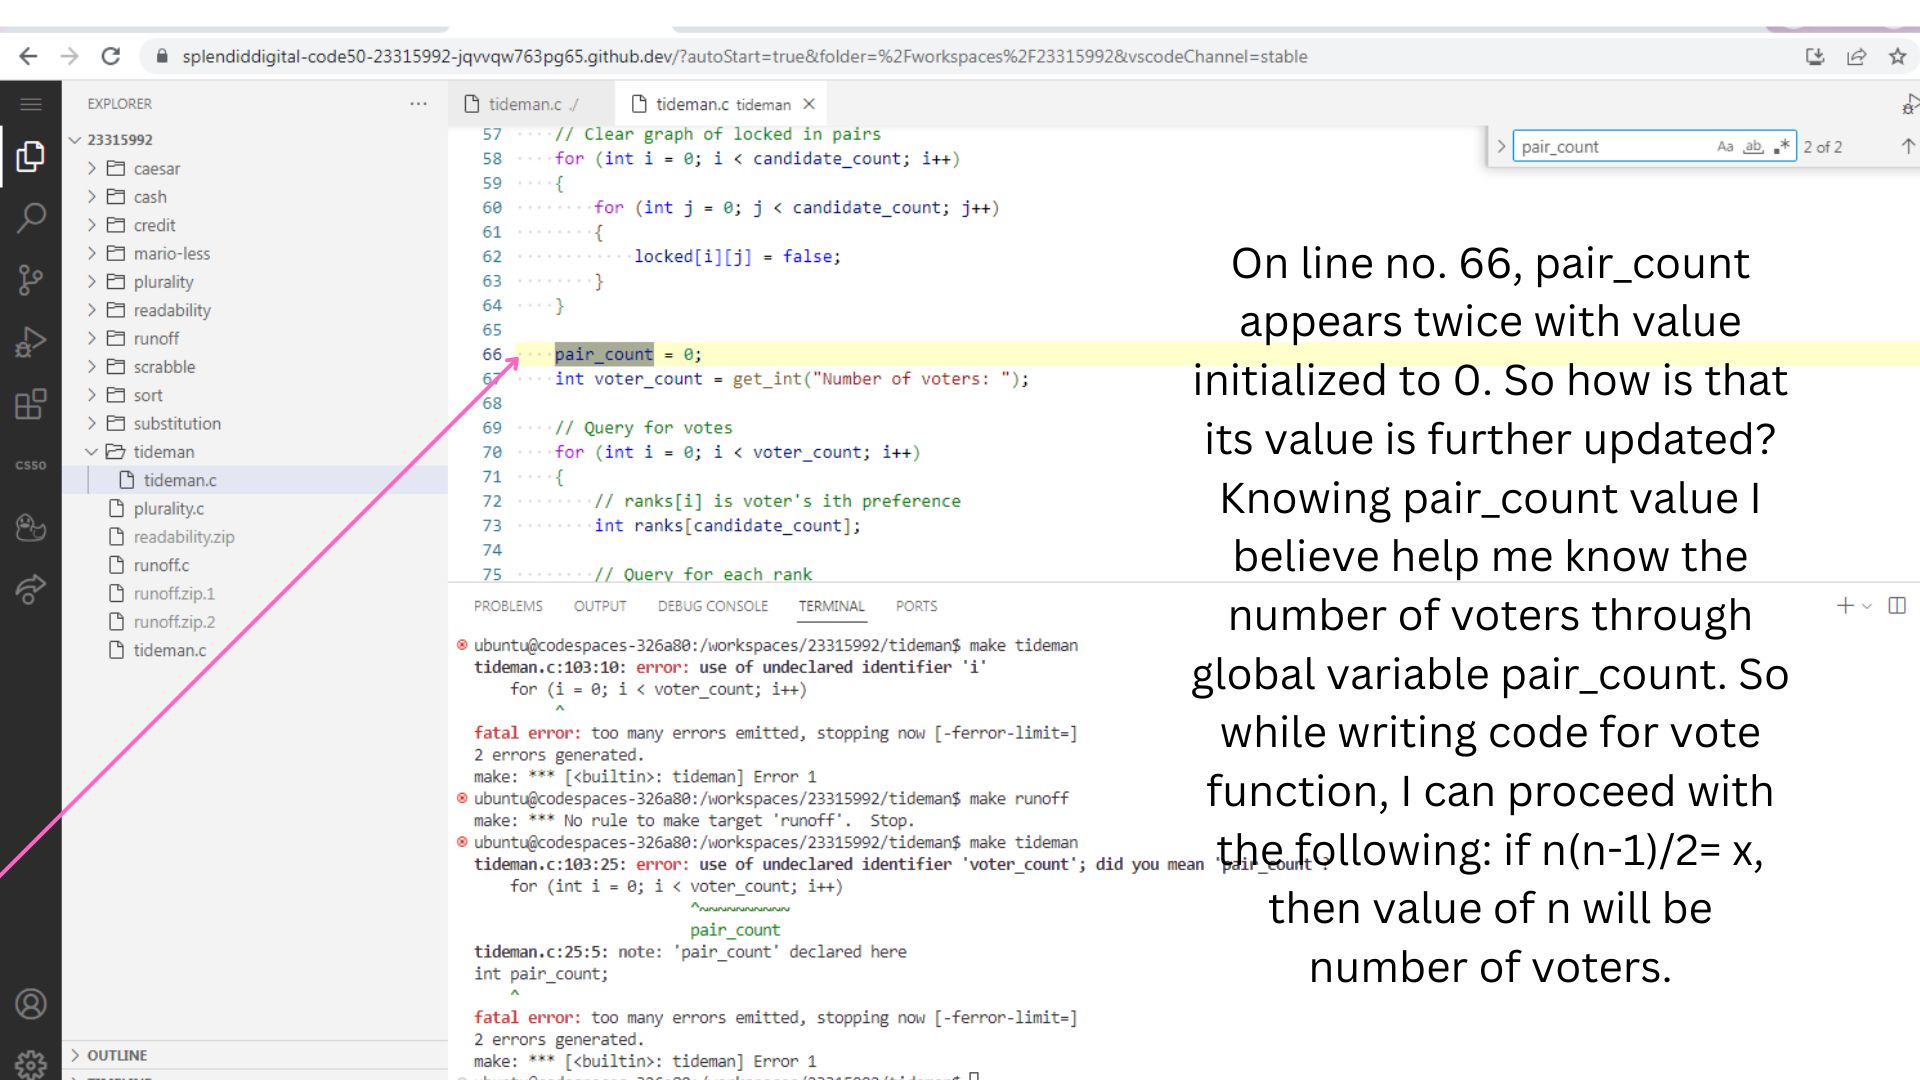The image size is (1920, 1080).
Task: Click highlighted pair_count on line 66
Action: [x=604, y=354]
